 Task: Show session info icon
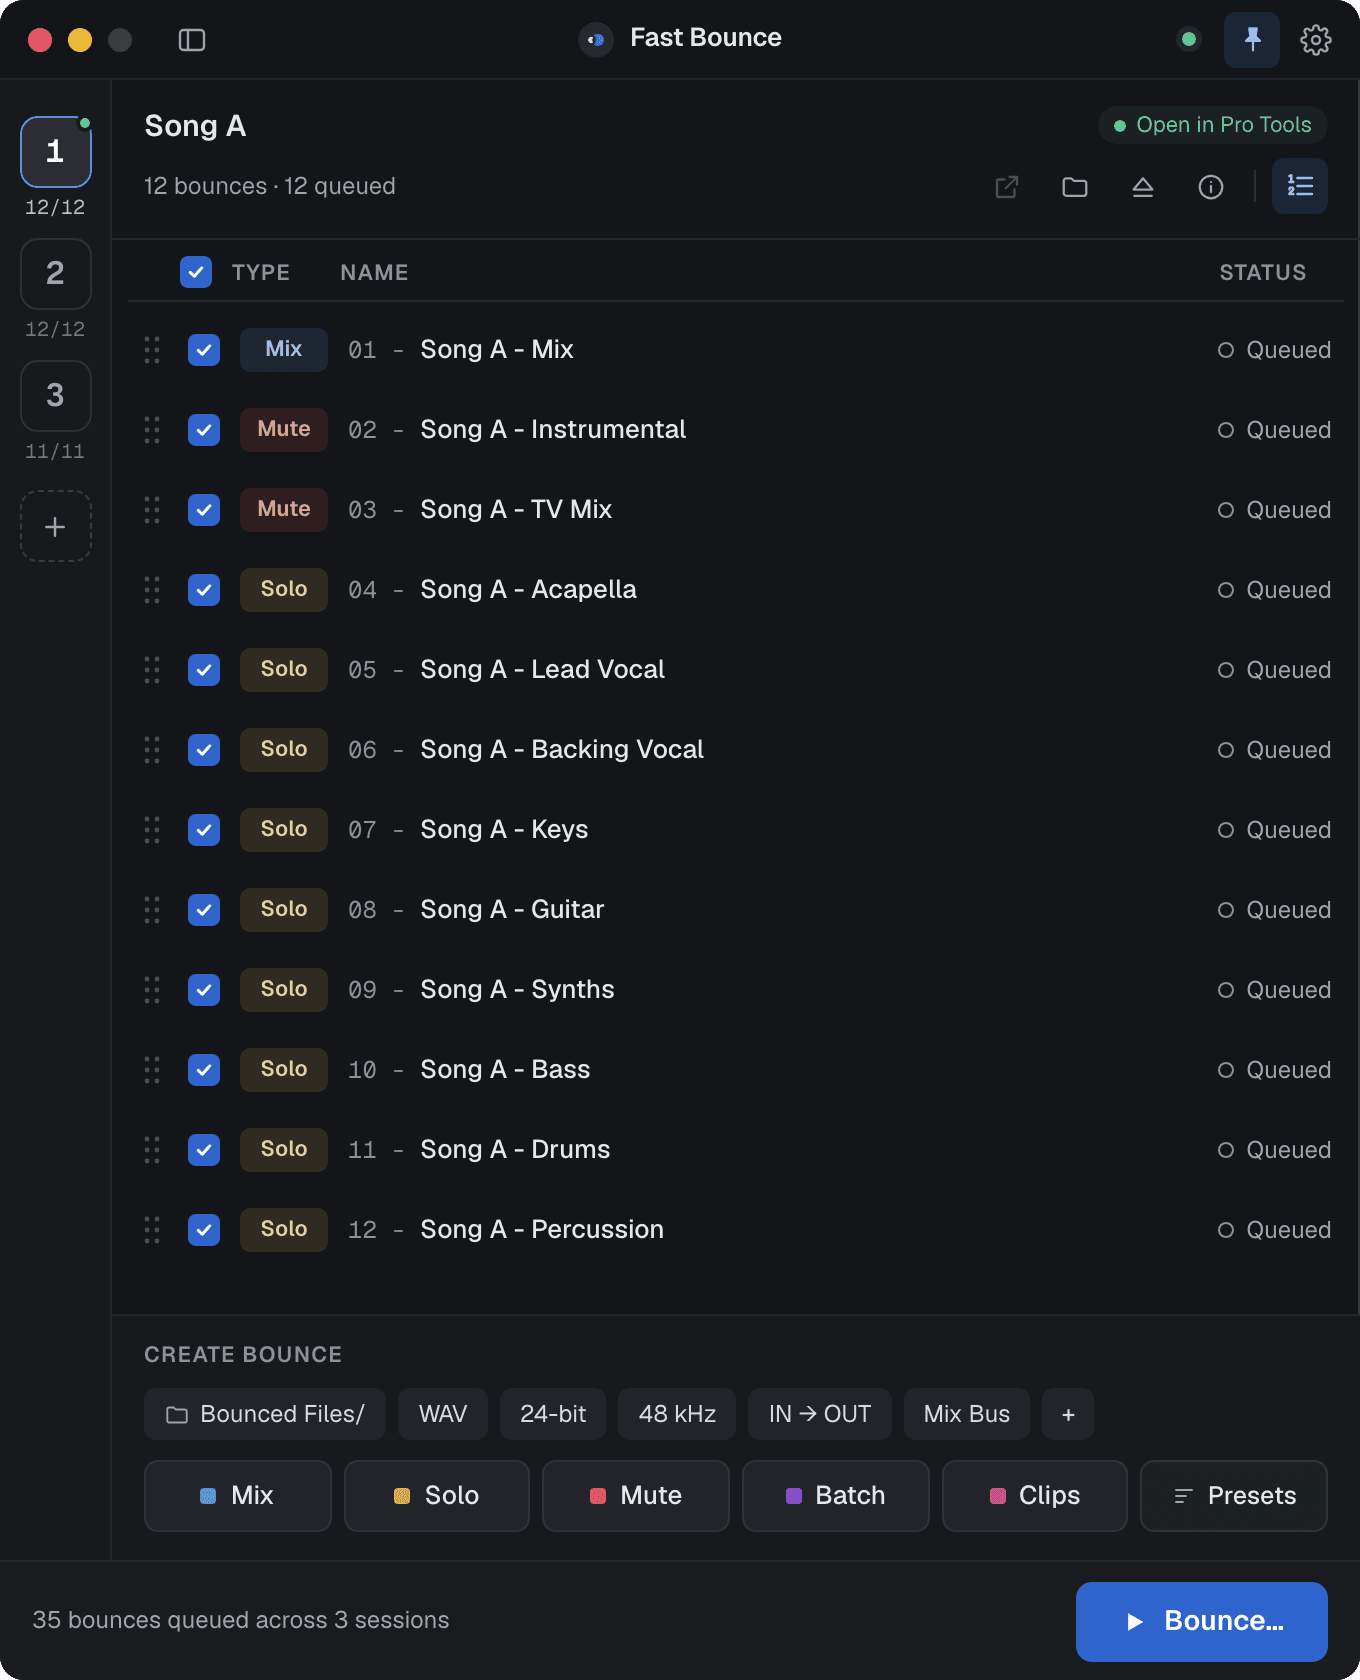[1211, 187]
